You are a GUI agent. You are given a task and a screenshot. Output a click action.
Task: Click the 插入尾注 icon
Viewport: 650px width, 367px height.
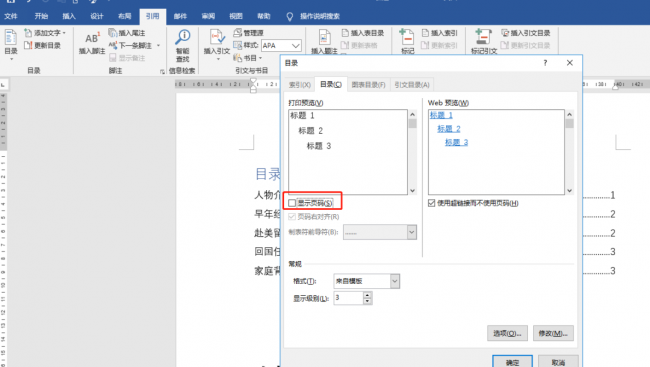(x=113, y=33)
